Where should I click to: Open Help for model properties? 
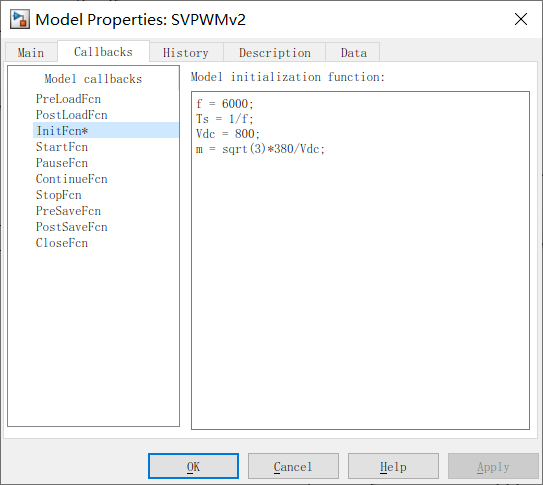coord(393,466)
